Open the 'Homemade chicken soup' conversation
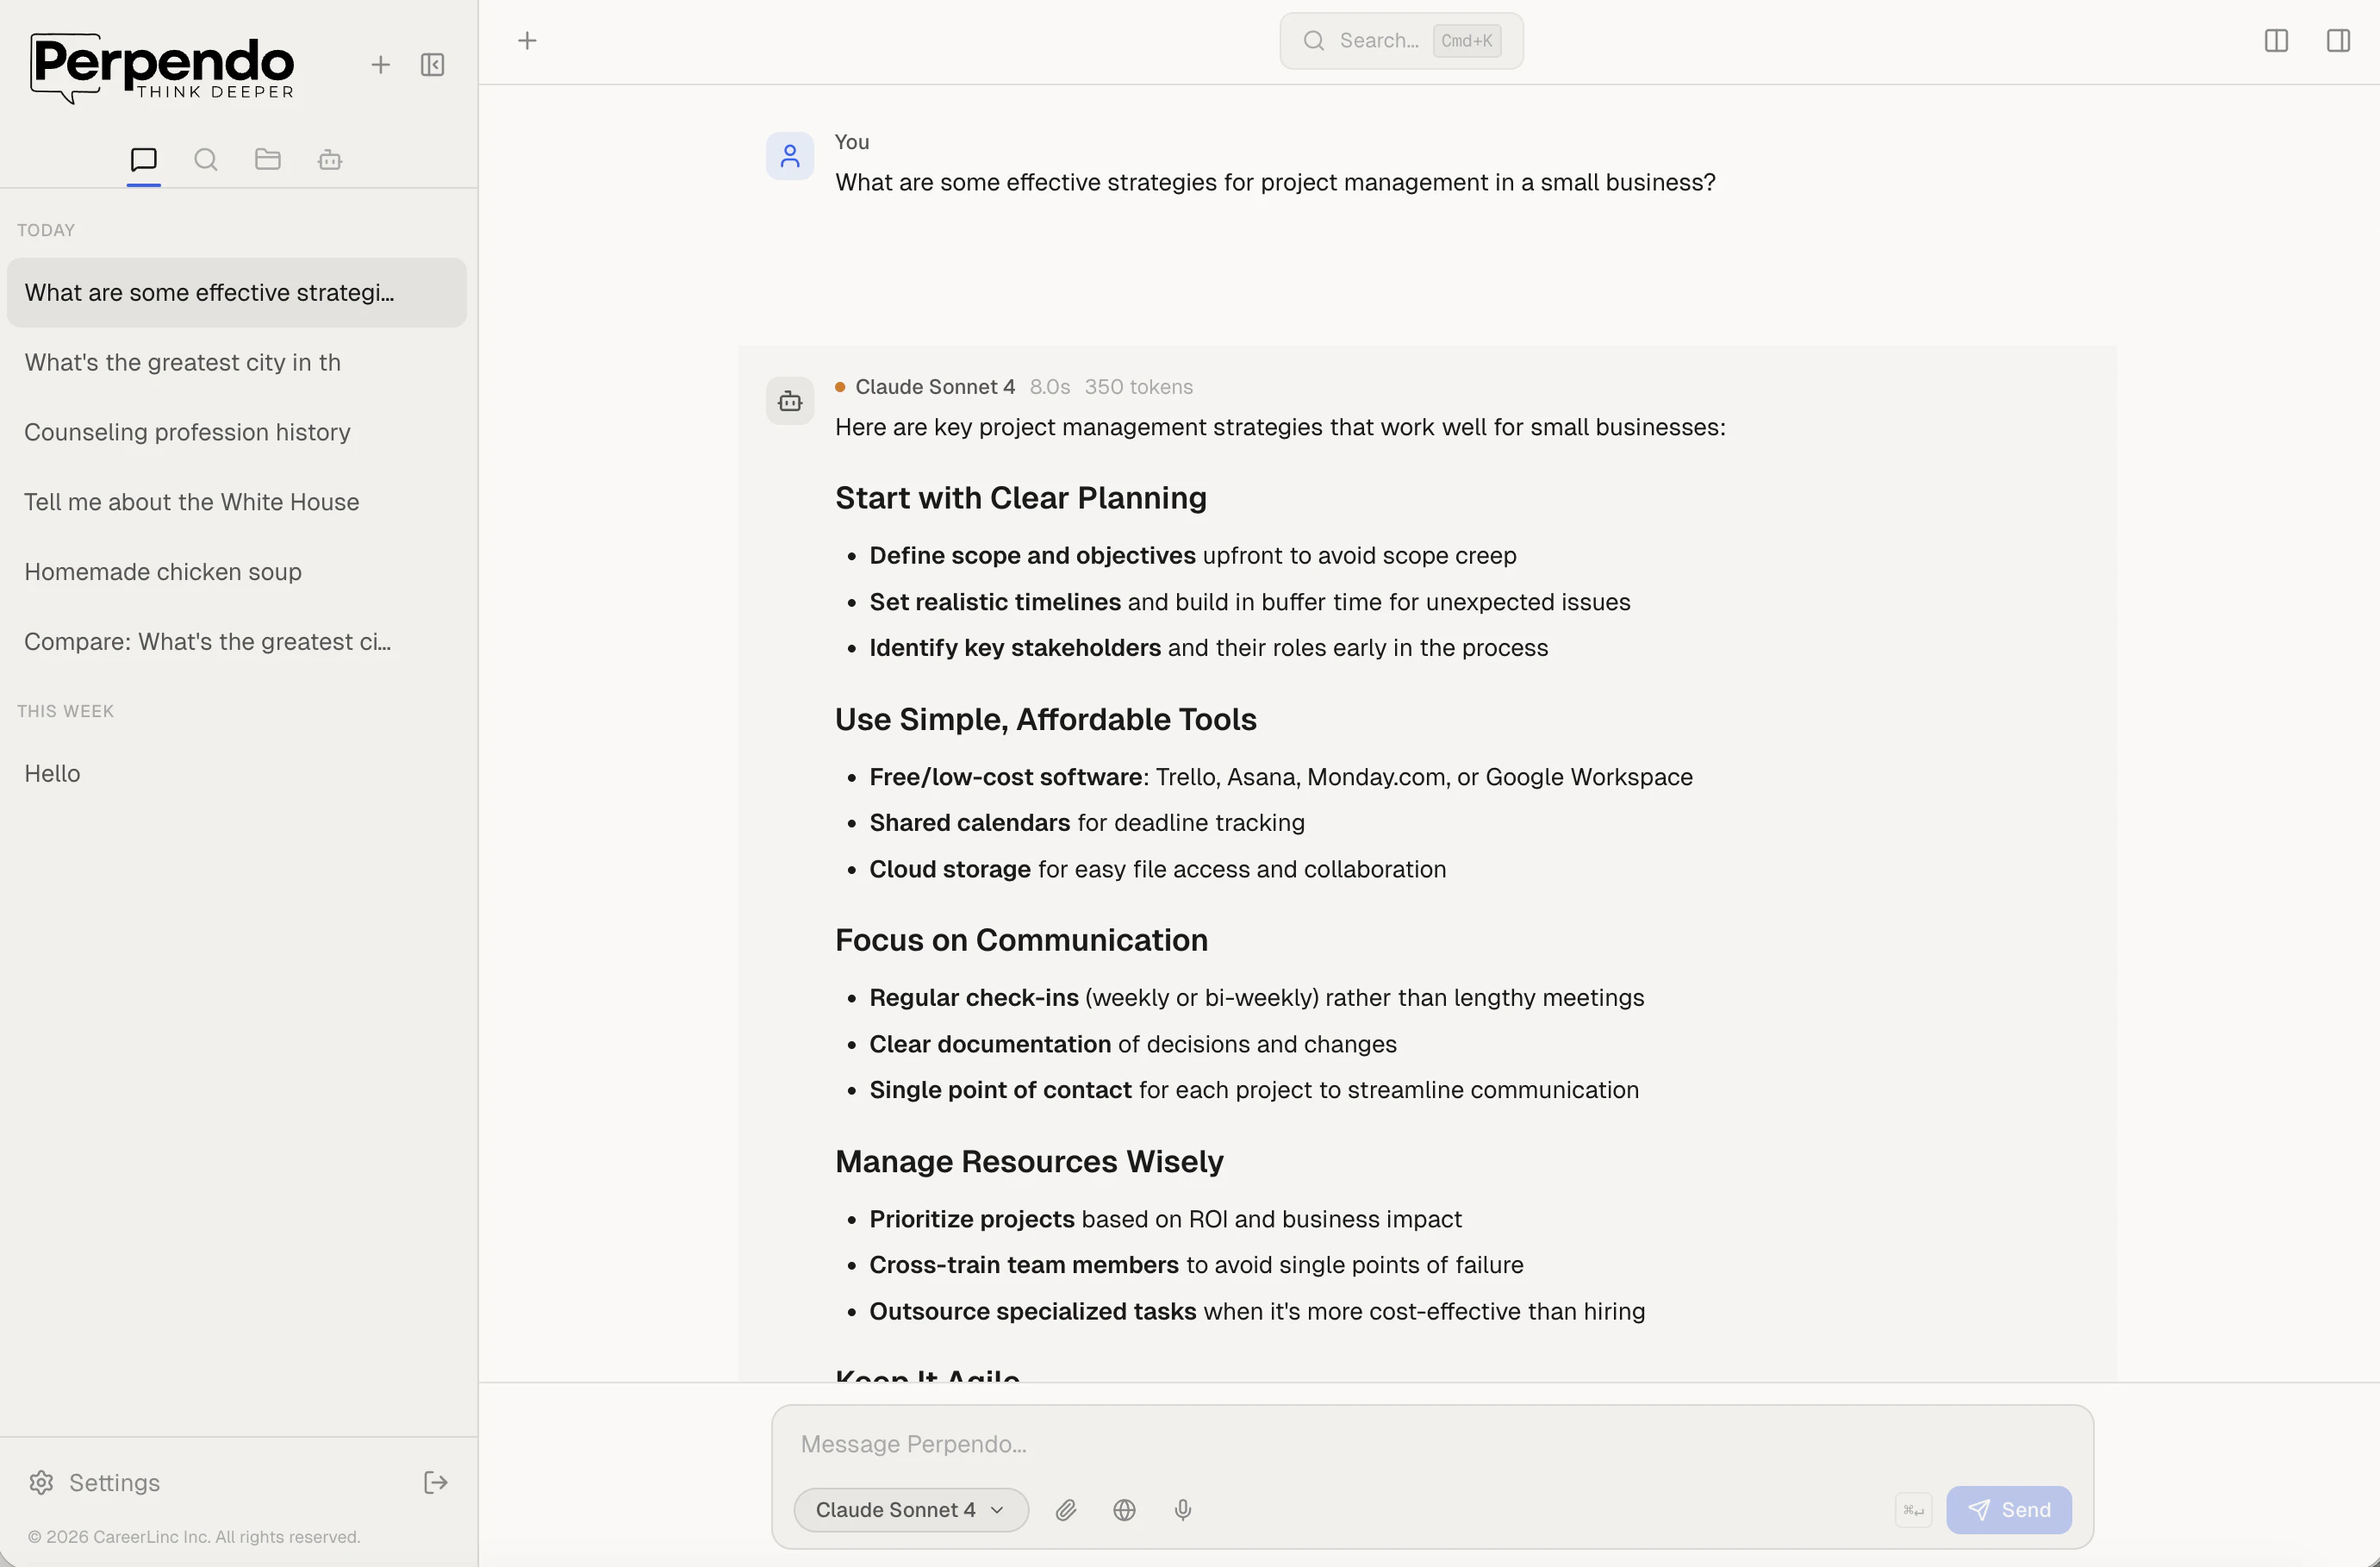Viewport: 2380px width, 1567px height. point(163,572)
